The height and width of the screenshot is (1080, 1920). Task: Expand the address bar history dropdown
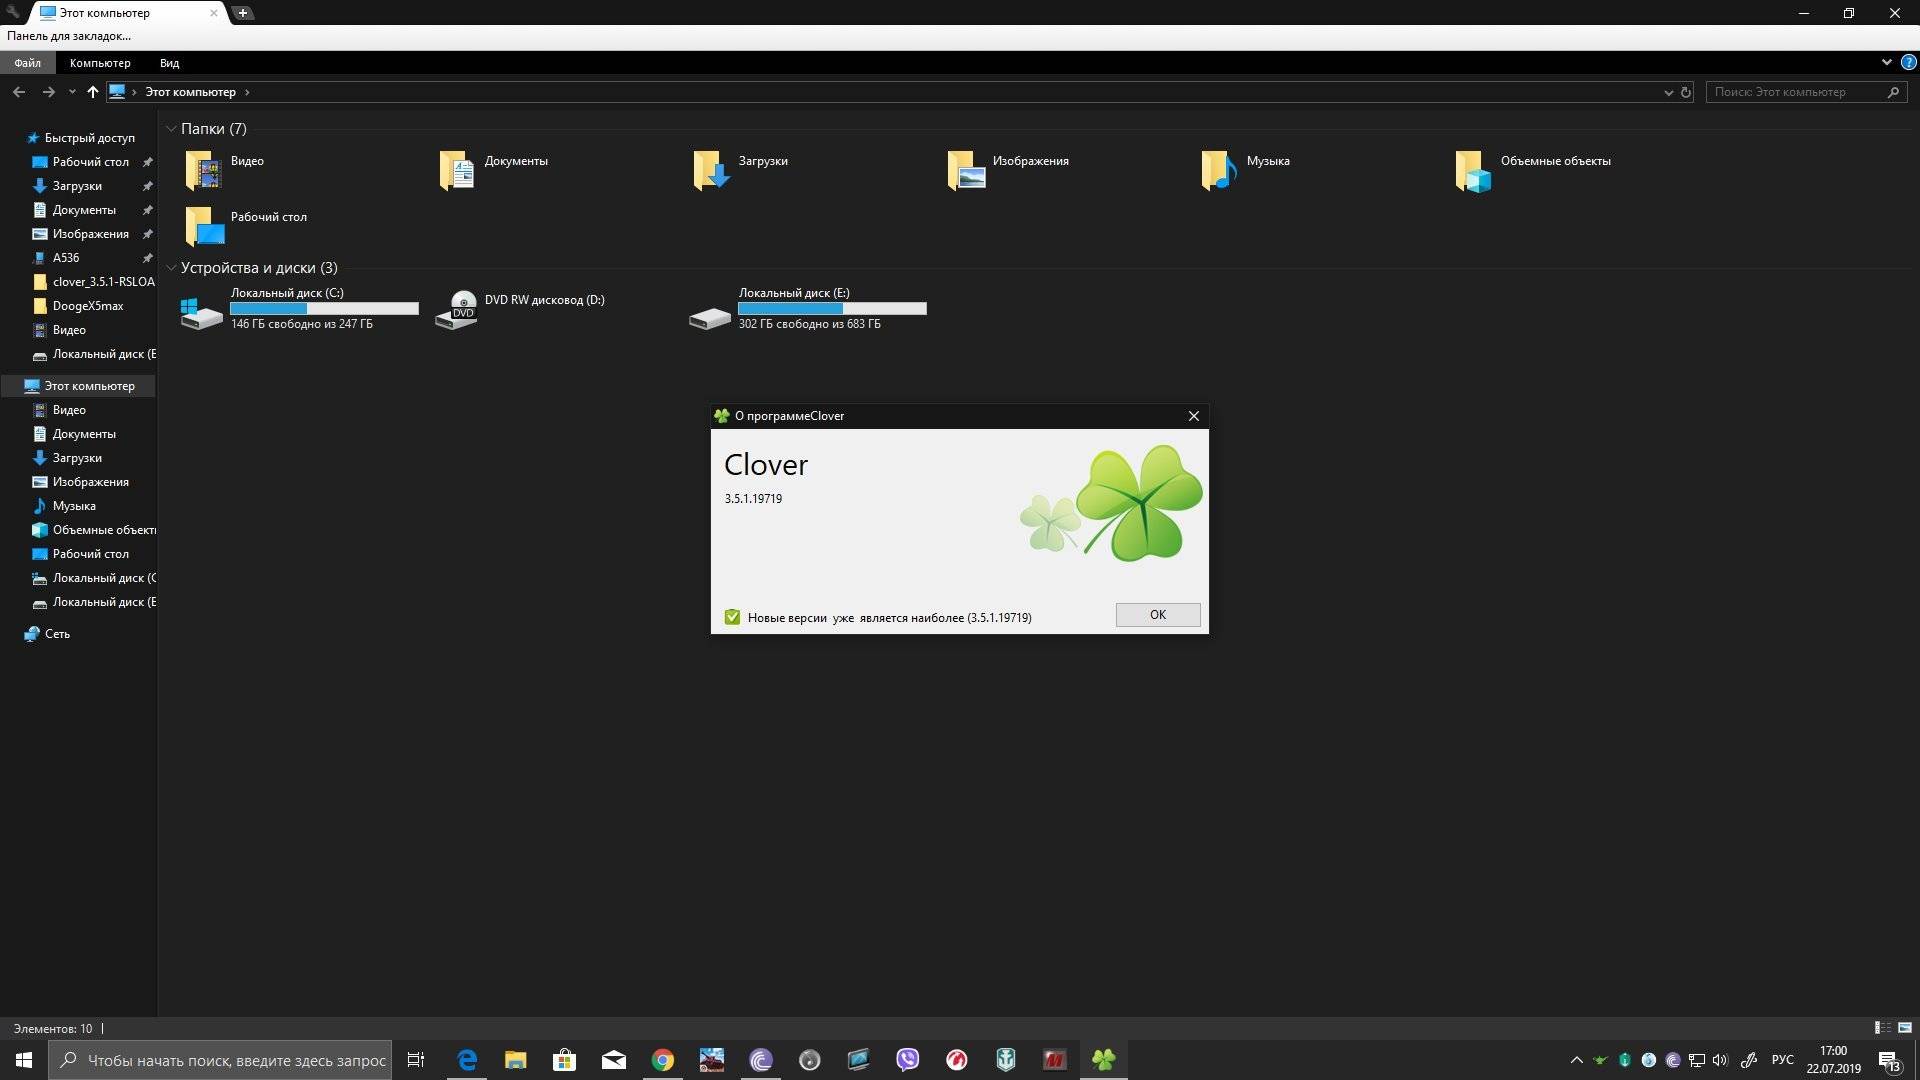[1668, 92]
